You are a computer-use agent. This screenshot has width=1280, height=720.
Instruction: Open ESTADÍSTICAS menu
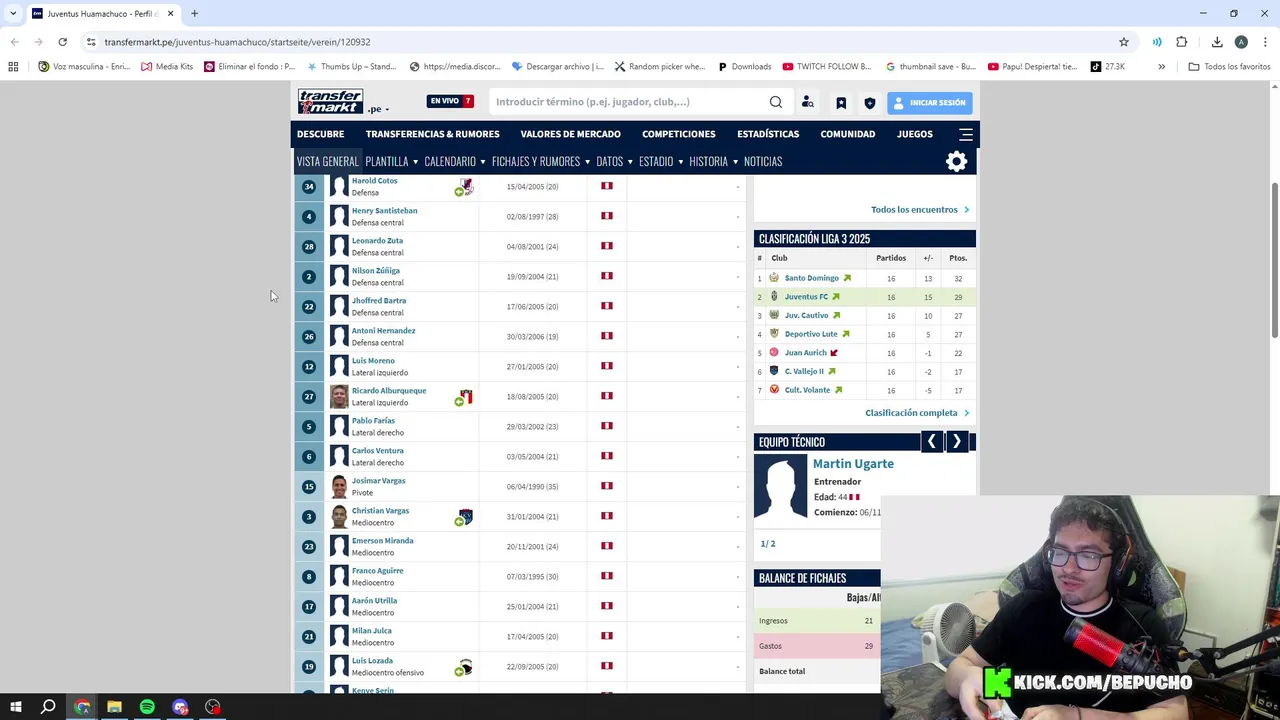point(768,134)
